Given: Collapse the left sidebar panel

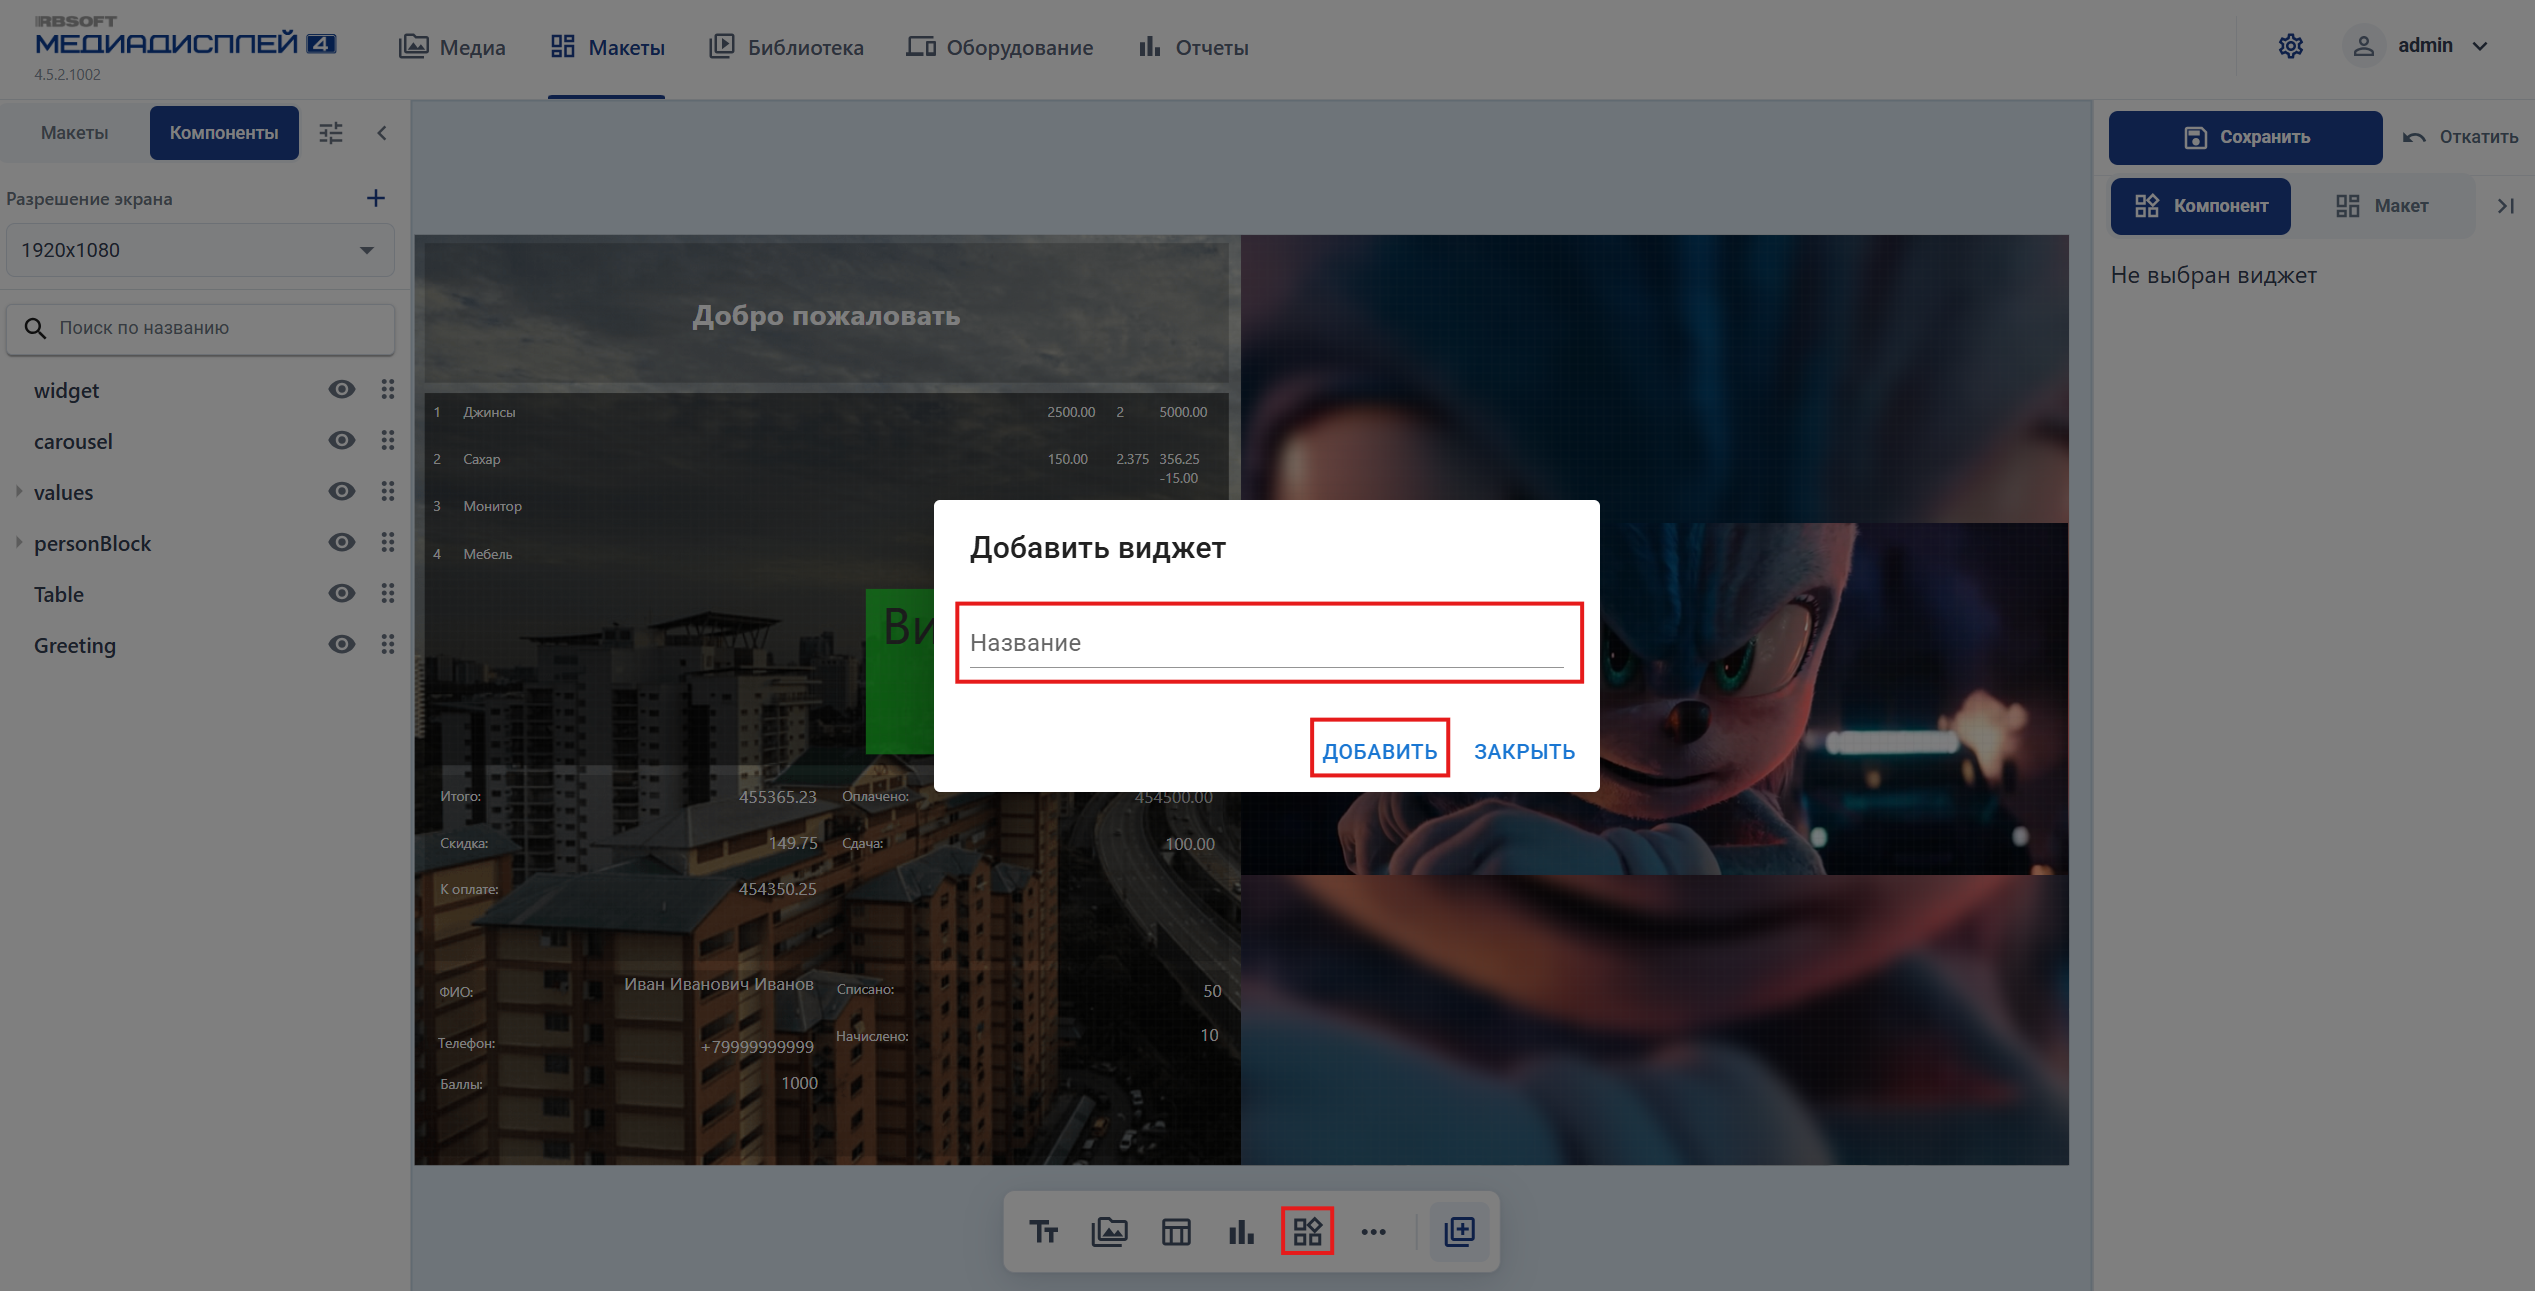Looking at the screenshot, I should pos(381,133).
